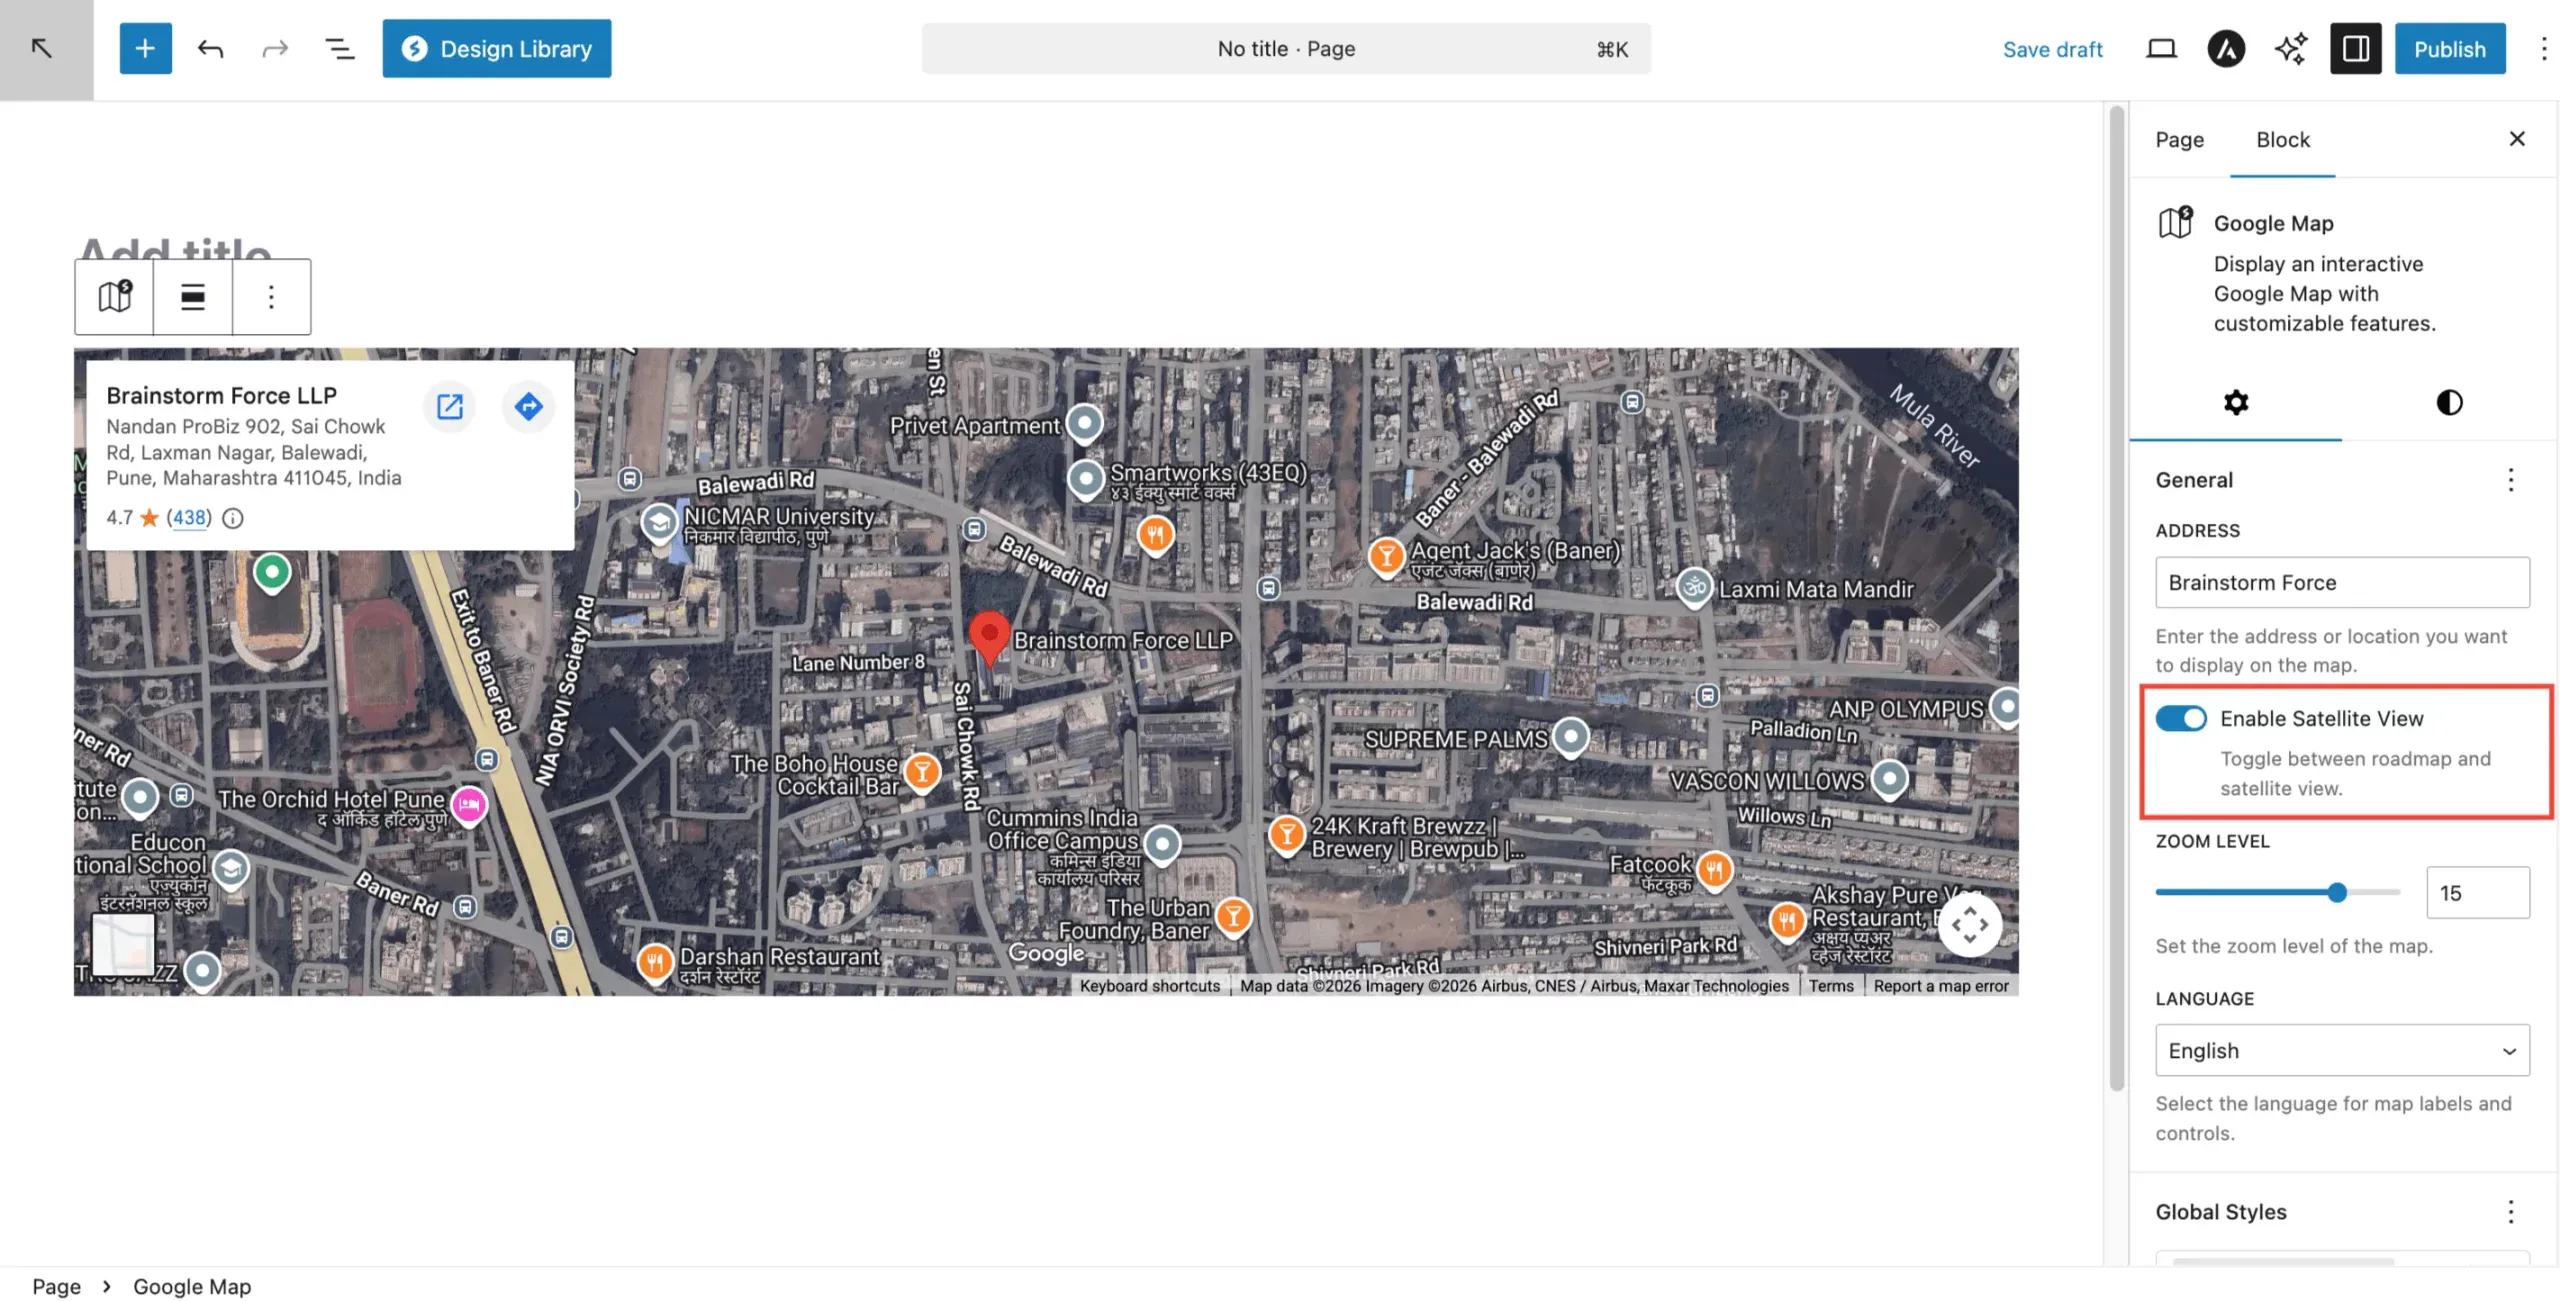Click the Fatcook restaurant marker
Screen dimensions: 2560x1301
(1714, 870)
